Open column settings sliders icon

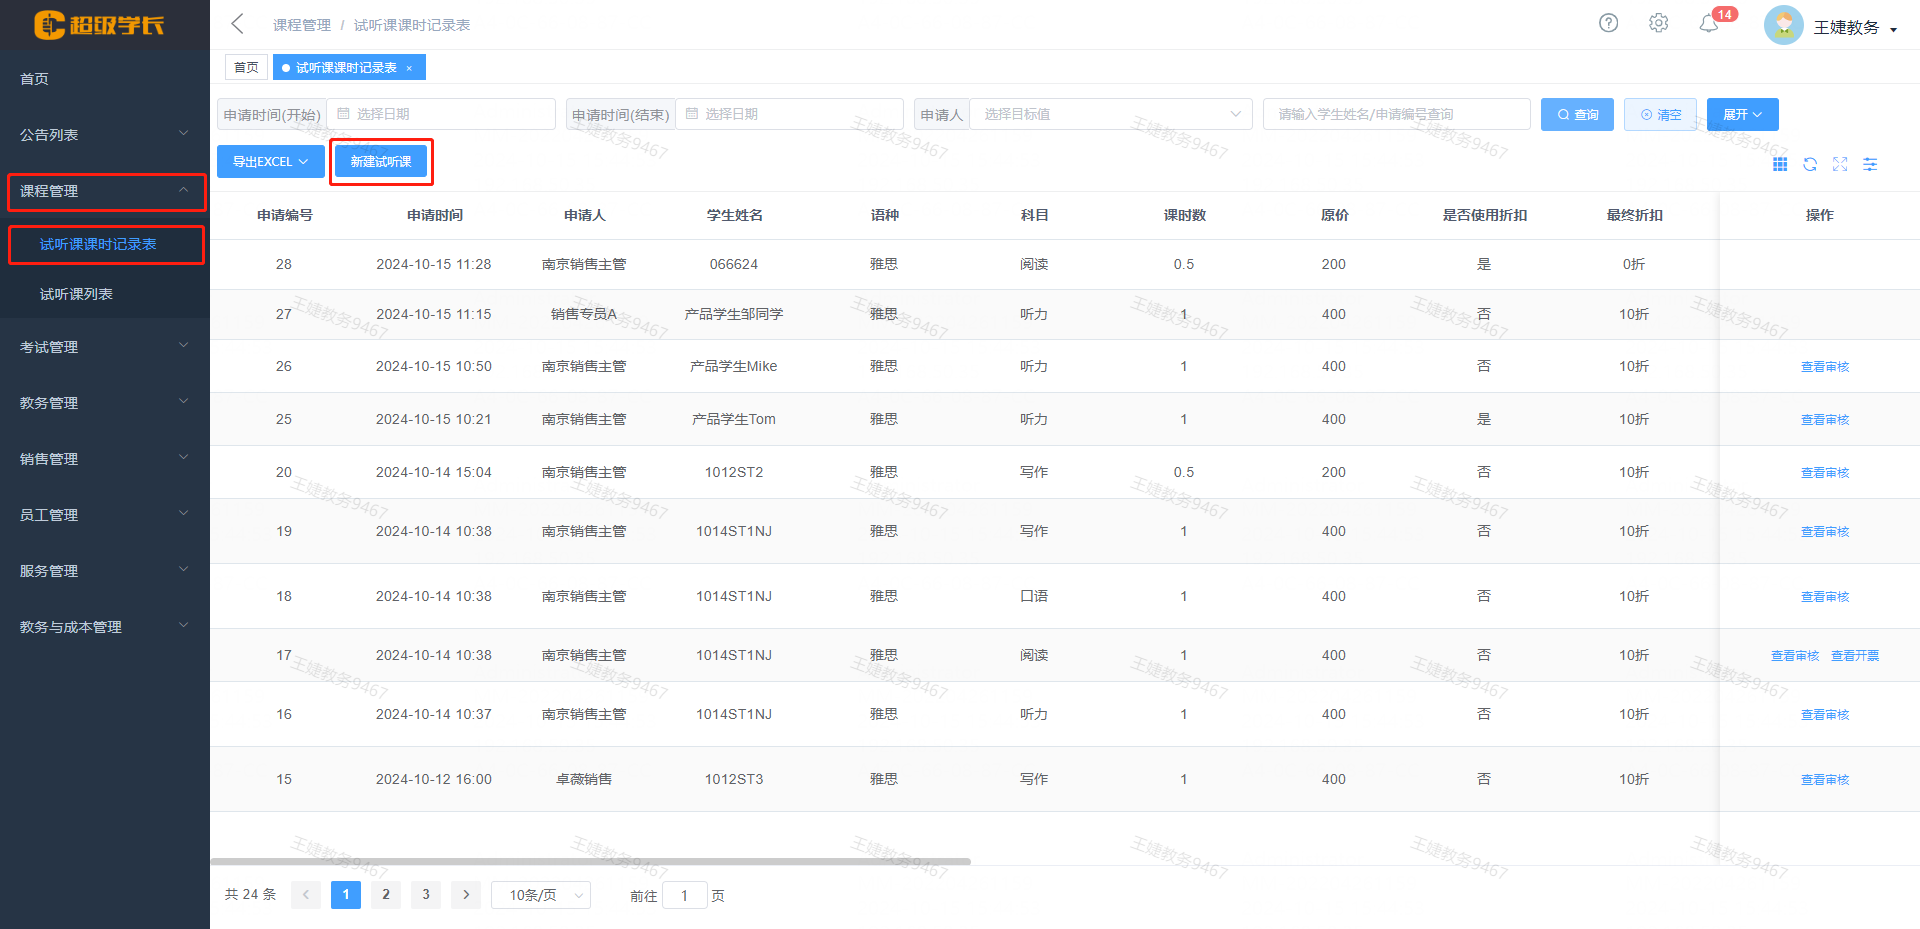[x=1870, y=164]
